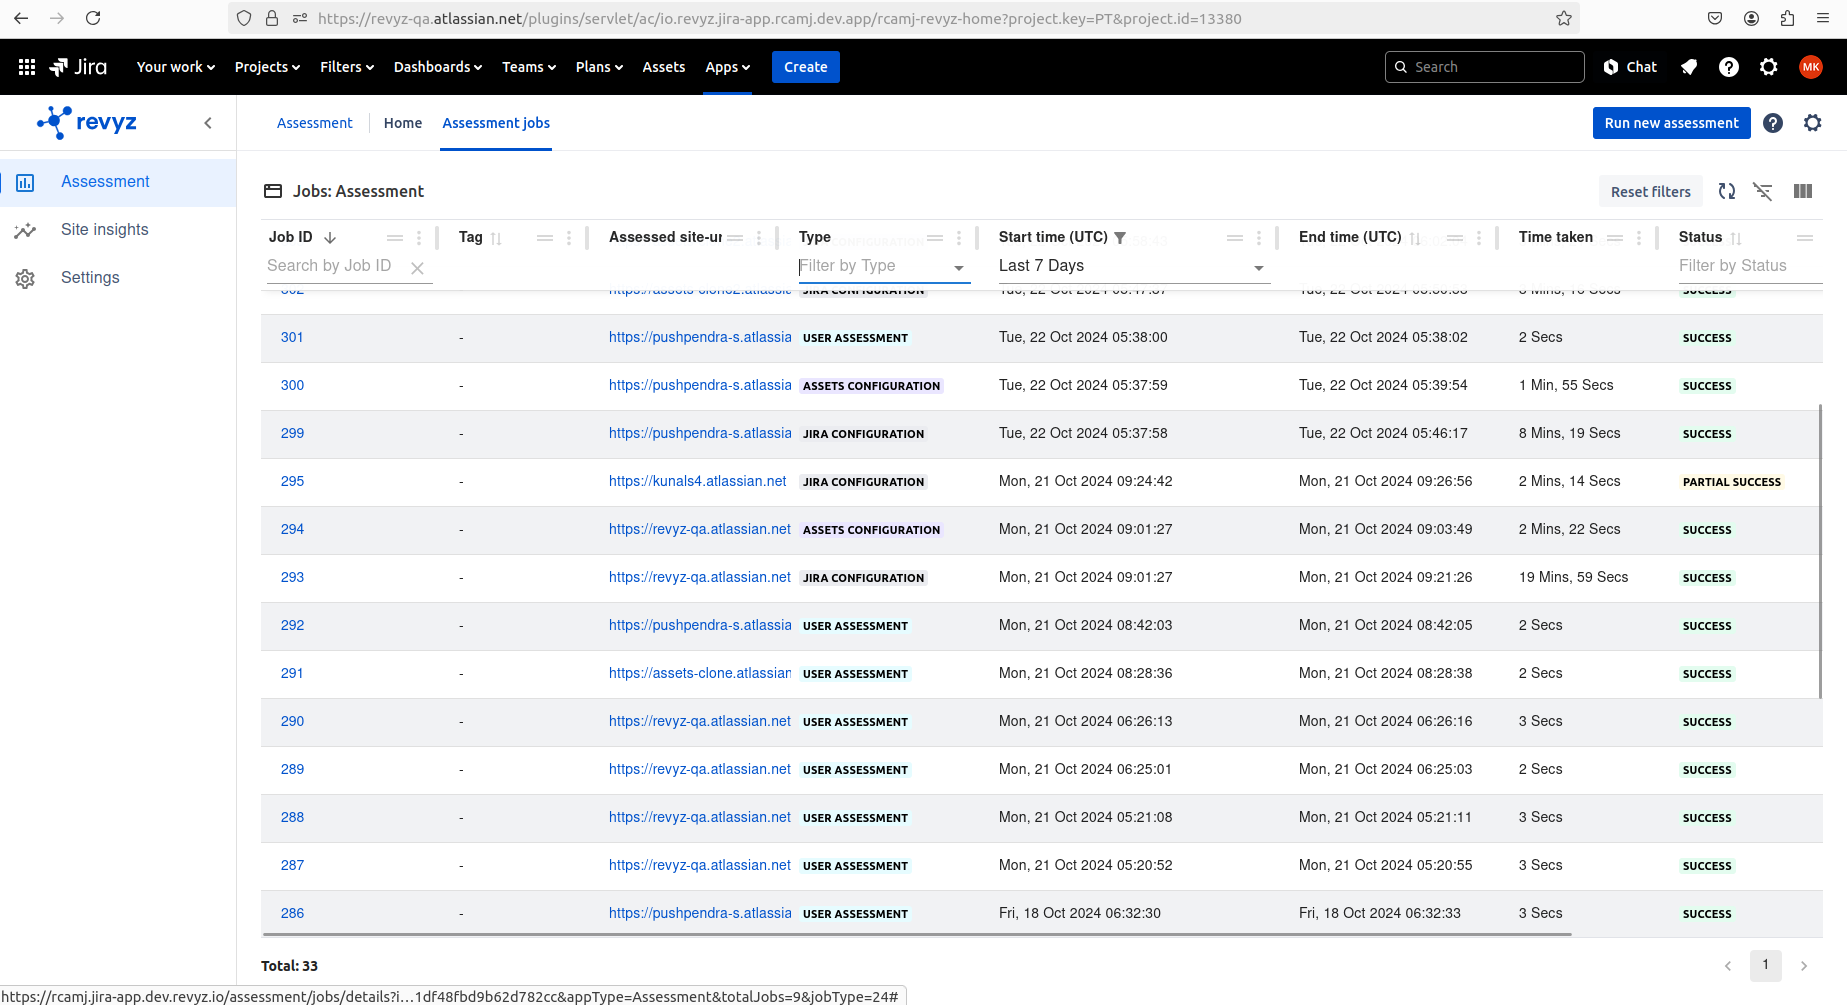
Task: Open the browser hamburger menu
Action: pyautogui.click(x=1824, y=18)
